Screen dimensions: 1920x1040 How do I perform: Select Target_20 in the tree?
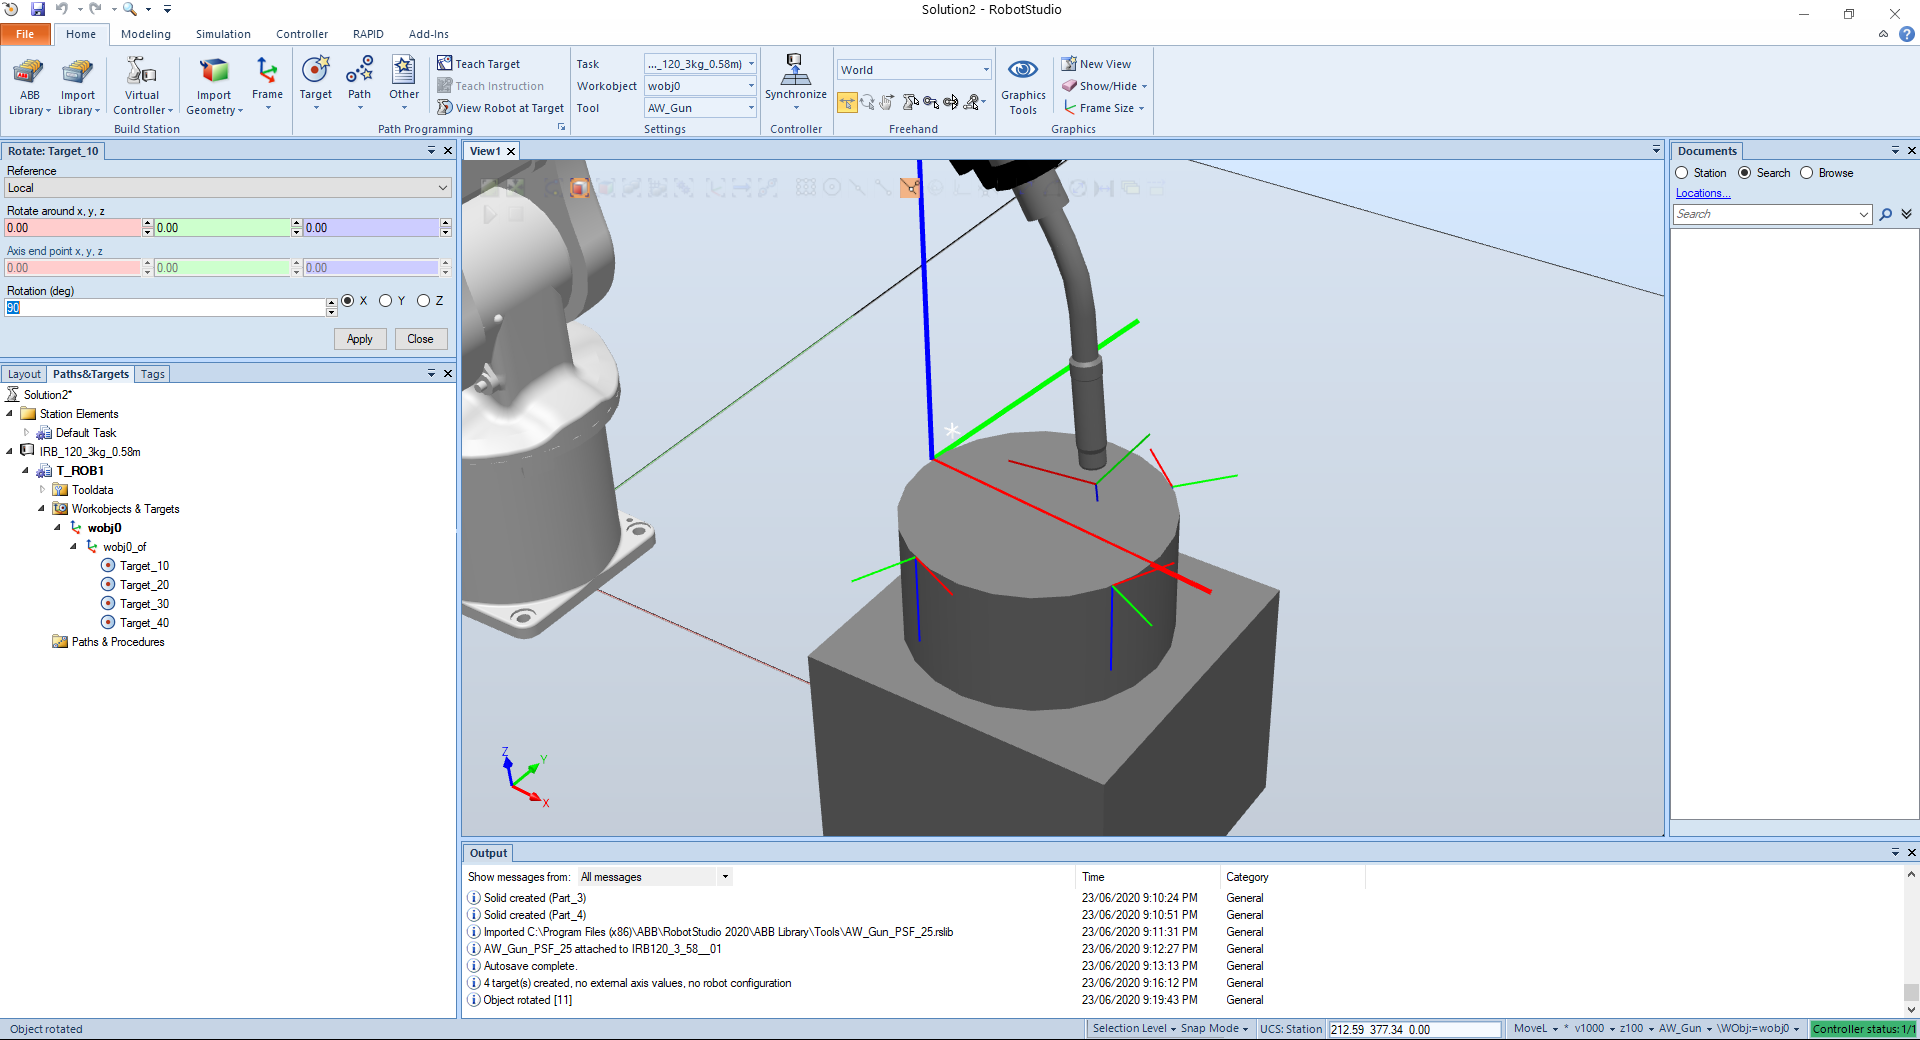144,585
